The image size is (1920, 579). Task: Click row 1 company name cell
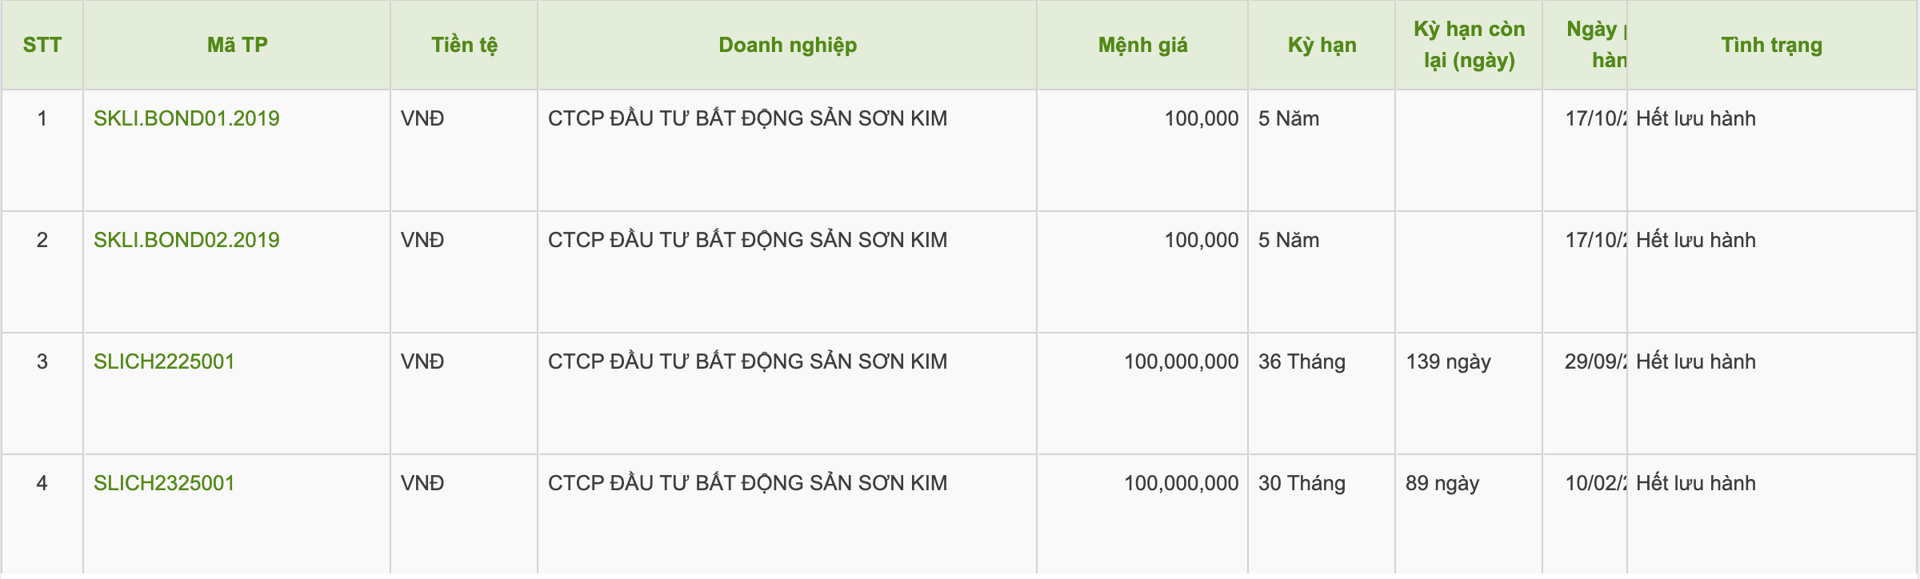[x=747, y=118]
